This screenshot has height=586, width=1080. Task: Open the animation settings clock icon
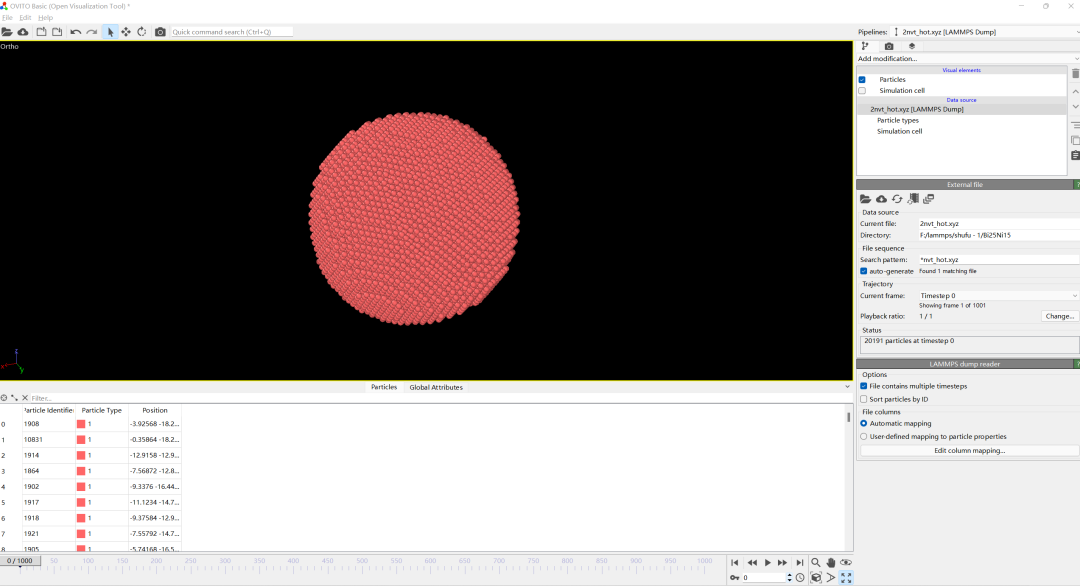(800, 578)
